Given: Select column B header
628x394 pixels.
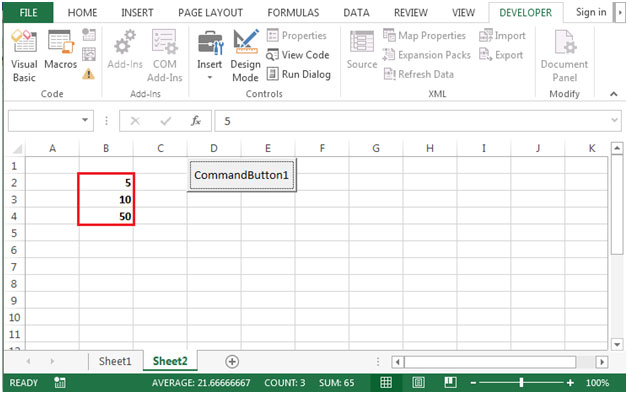Looking at the screenshot, I should click(106, 149).
